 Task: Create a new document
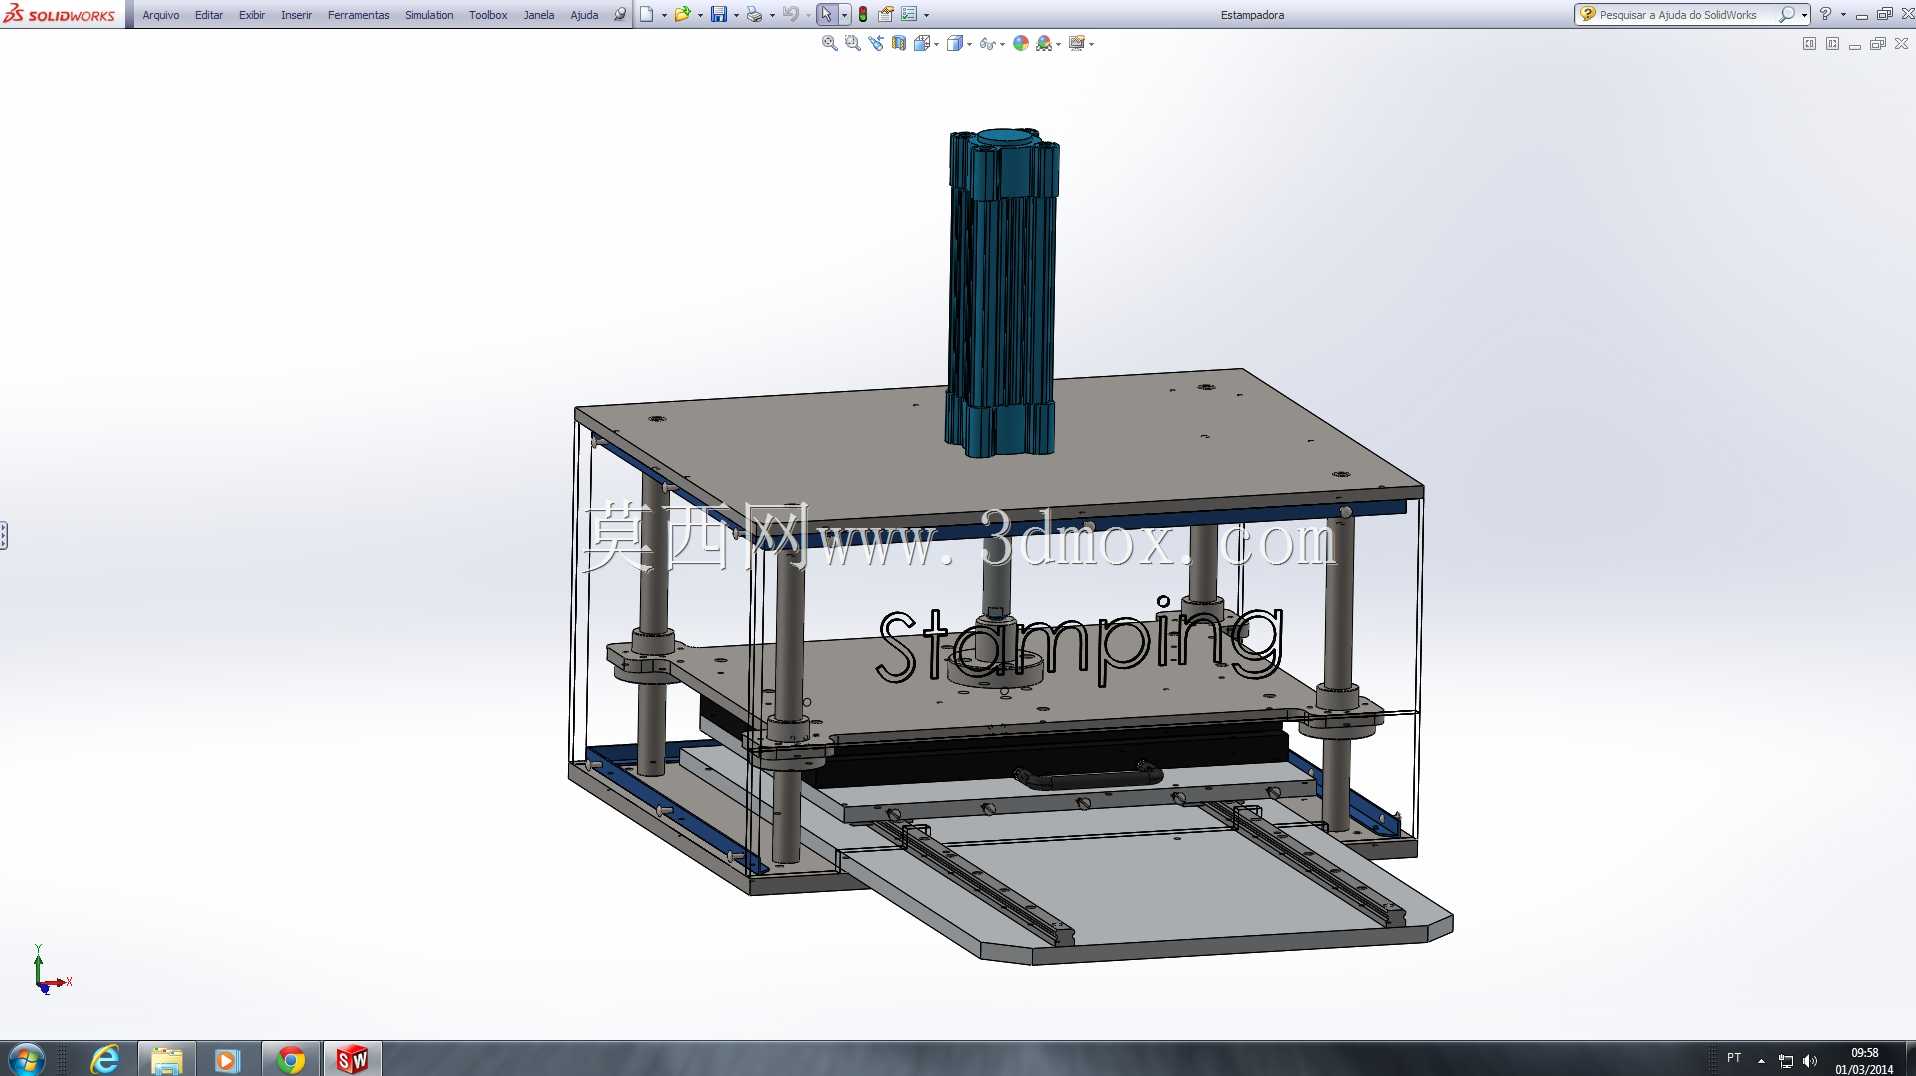coord(647,15)
